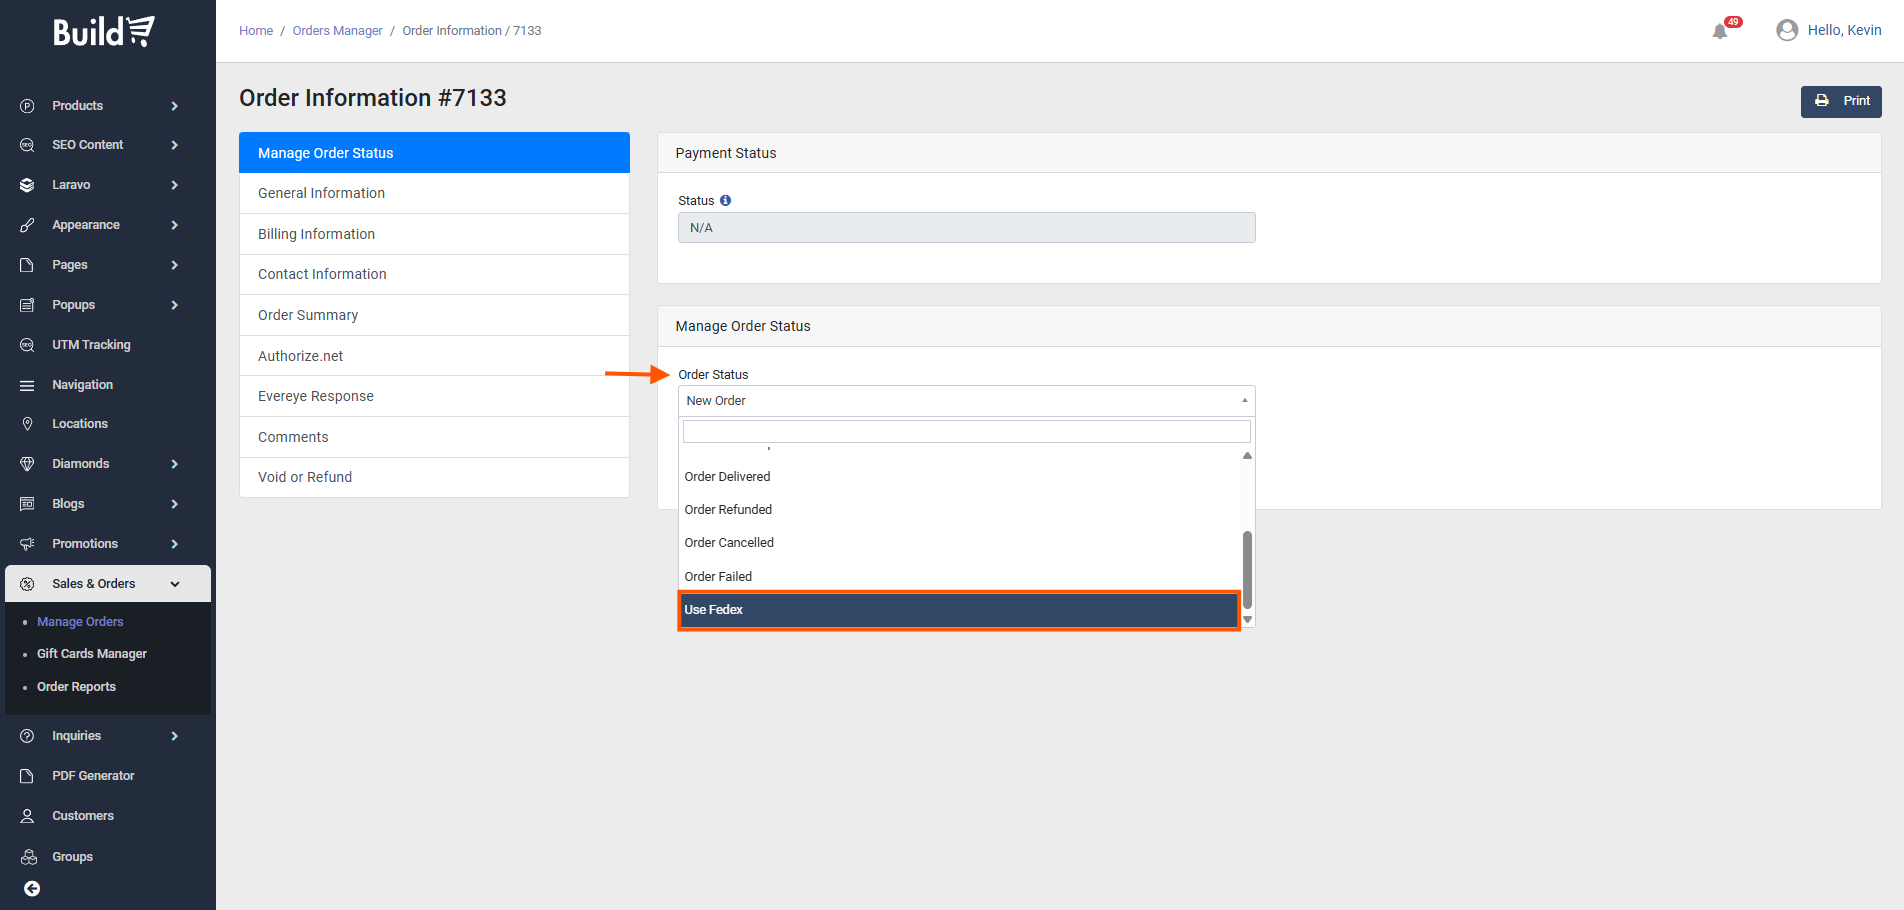Collapse sidebar with back arrow icon
This screenshot has height=910, width=1904.
[32, 889]
